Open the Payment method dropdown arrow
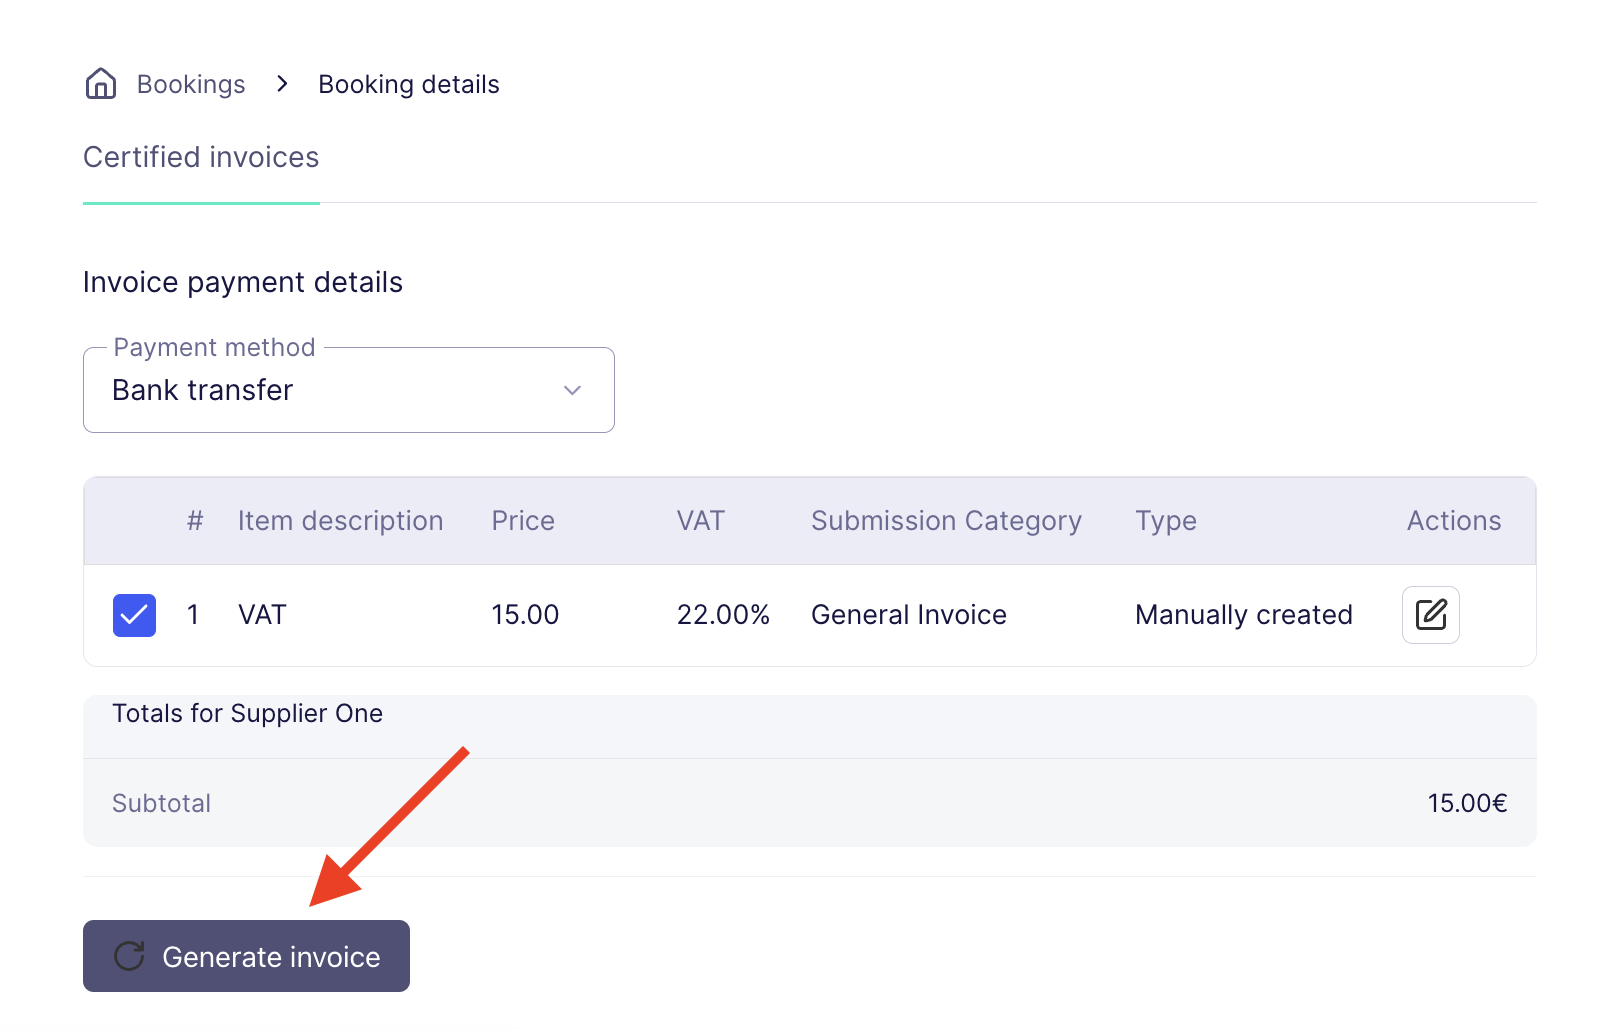 coord(572,390)
